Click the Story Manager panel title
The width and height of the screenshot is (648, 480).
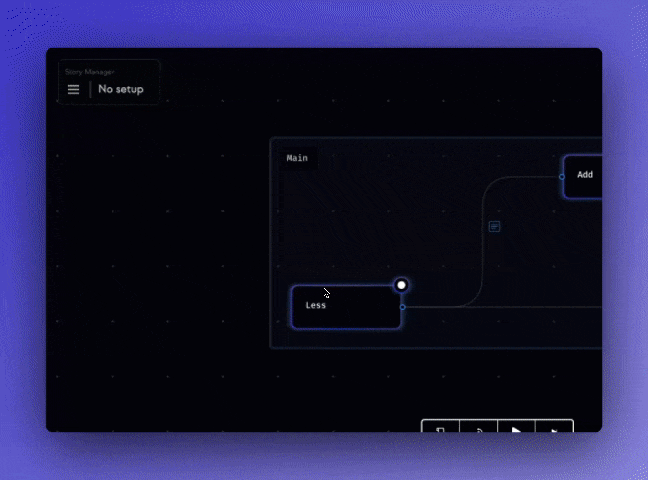coord(86,71)
